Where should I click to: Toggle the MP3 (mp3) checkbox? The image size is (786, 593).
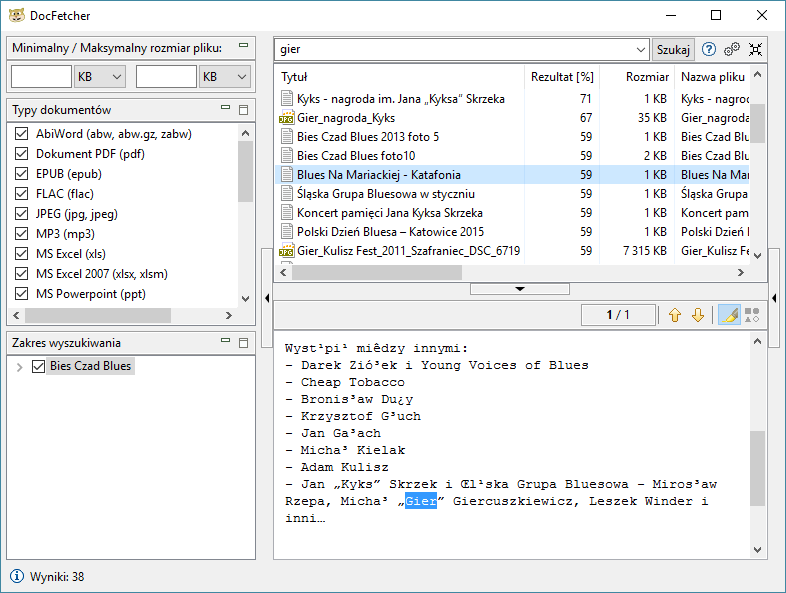click(x=22, y=234)
